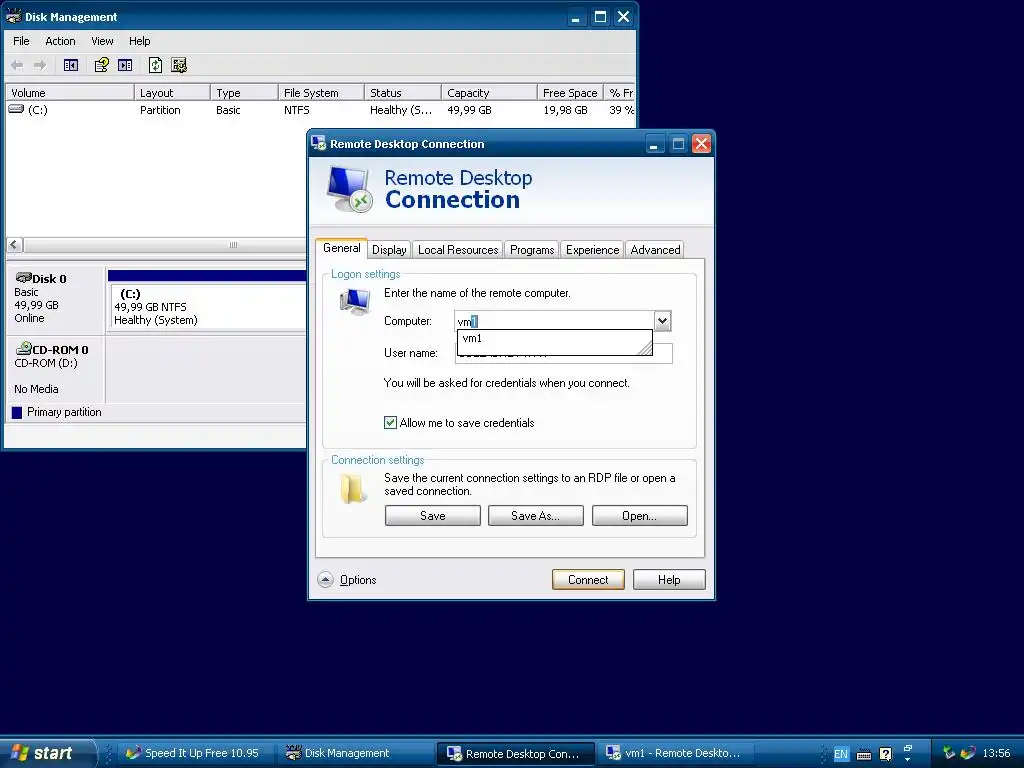Click the Connect button
The height and width of the screenshot is (768, 1024).
[588, 580]
